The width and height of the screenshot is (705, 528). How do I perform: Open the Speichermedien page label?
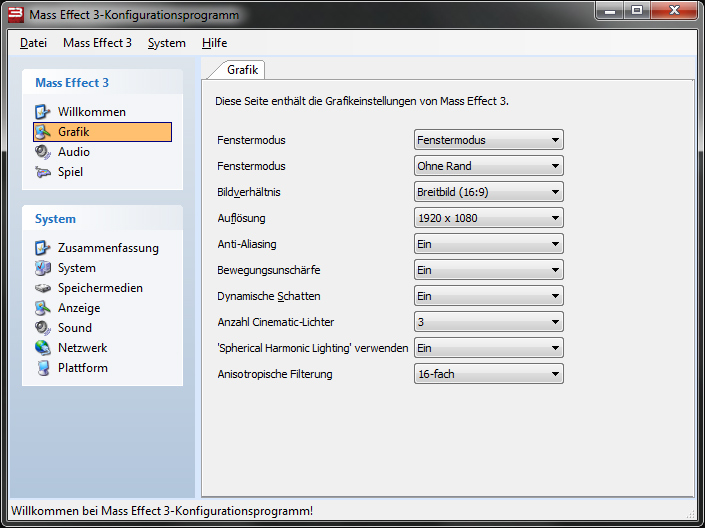point(100,288)
